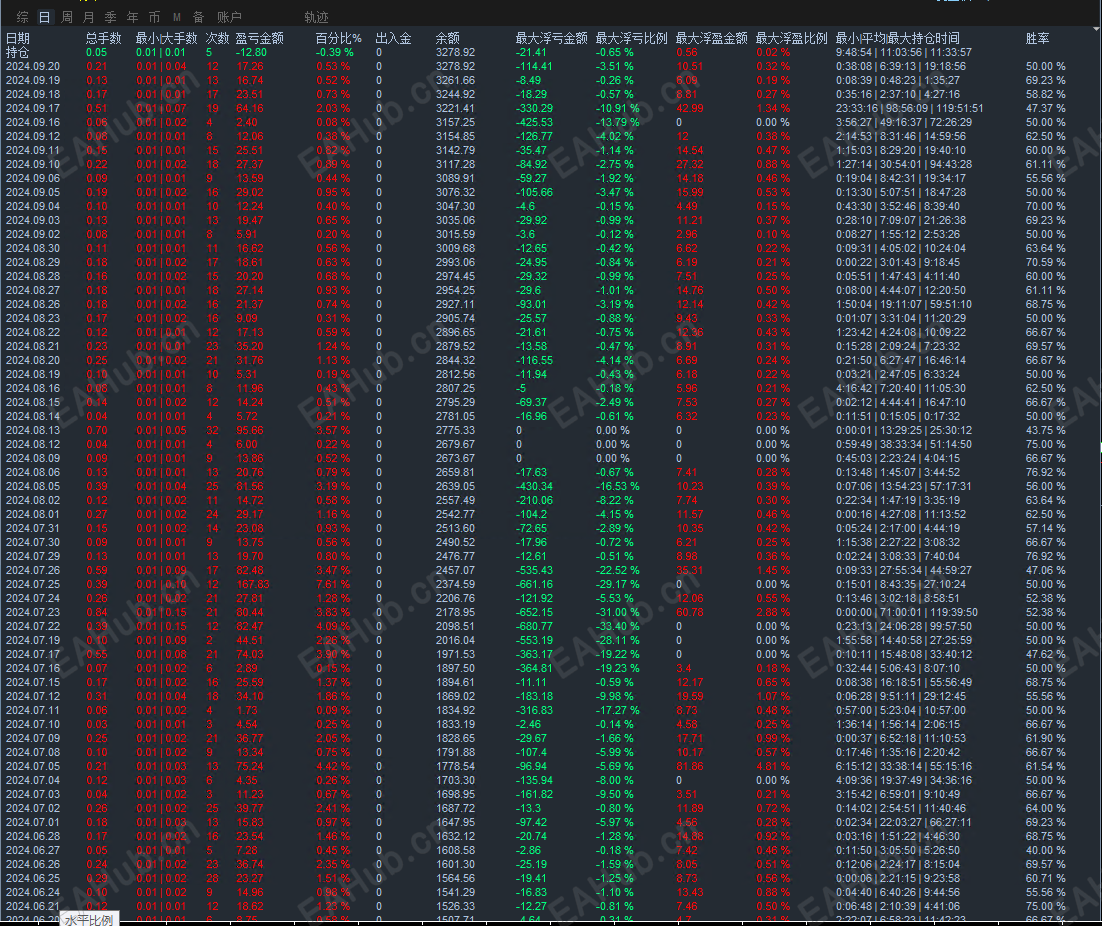The height and width of the screenshot is (926, 1102).
Task: Select the 2024.06.24 date row
Action: [x=551, y=893]
